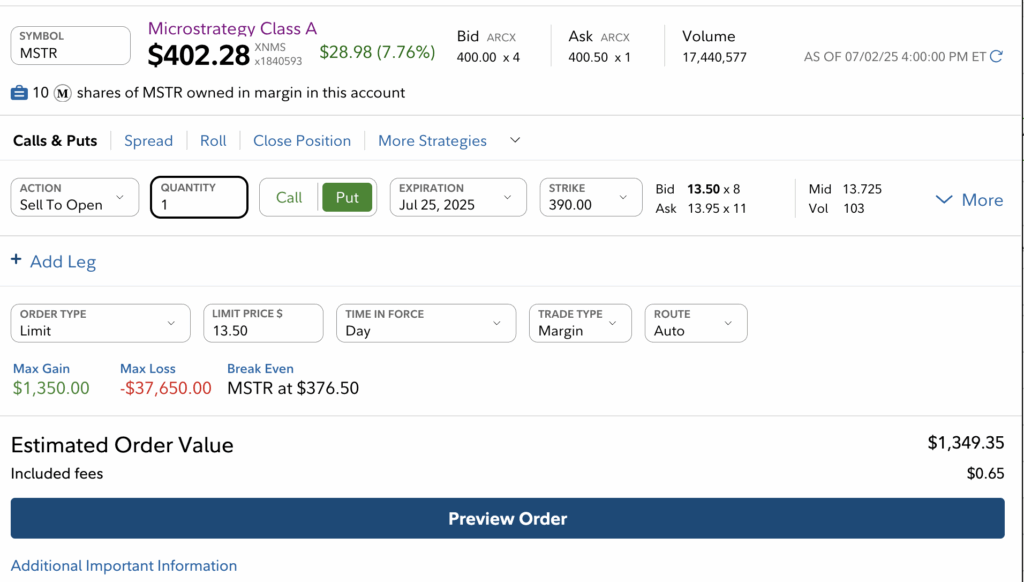Click the volume figure 17,440,577
Screen dimensions: 1024x582
(714, 57)
